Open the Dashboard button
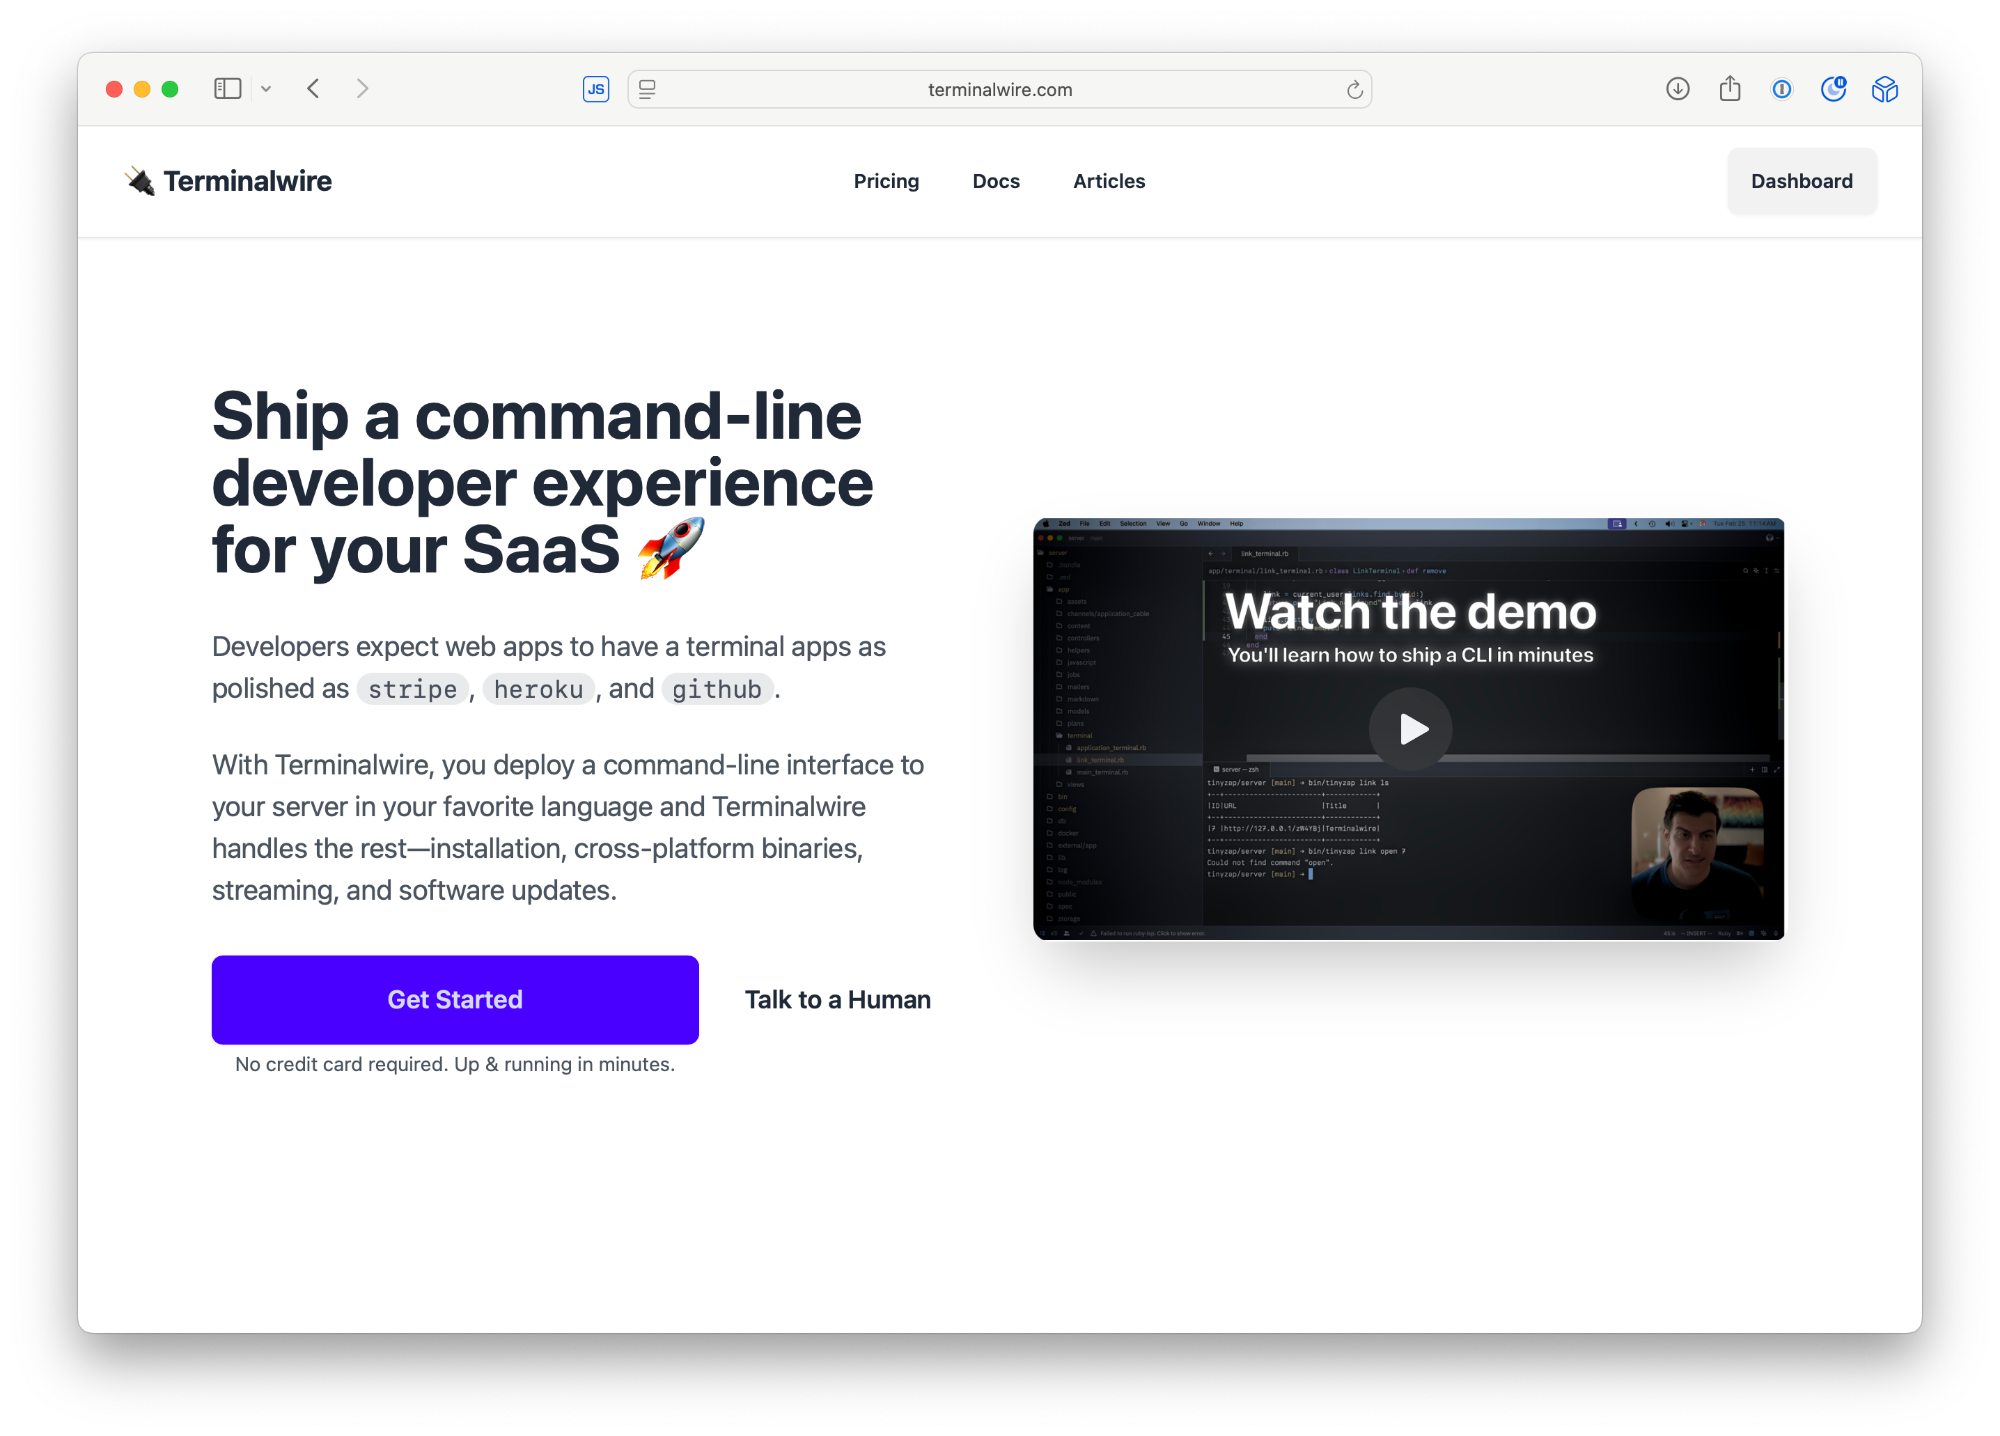The image size is (2000, 1436). coord(1802,181)
